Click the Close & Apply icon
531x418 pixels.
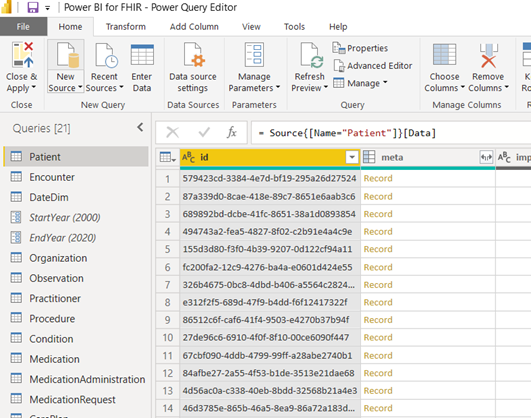click(22, 55)
